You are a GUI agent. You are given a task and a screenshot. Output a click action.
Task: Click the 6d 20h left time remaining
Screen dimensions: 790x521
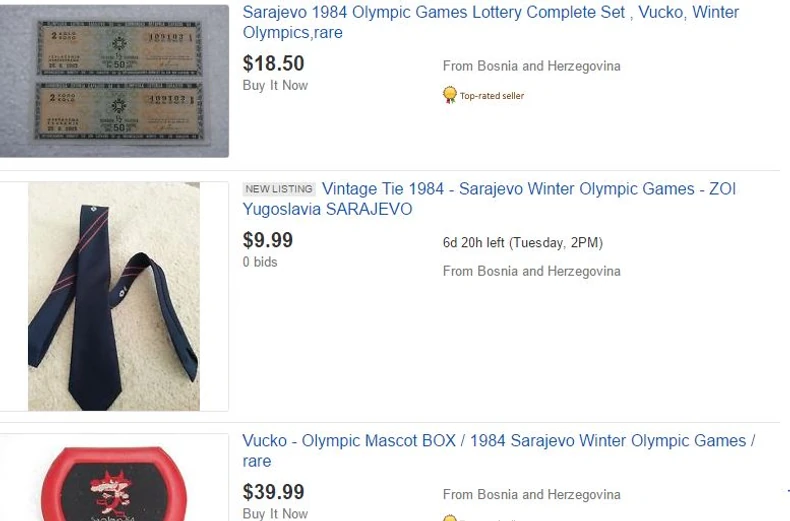coord(522,243)
